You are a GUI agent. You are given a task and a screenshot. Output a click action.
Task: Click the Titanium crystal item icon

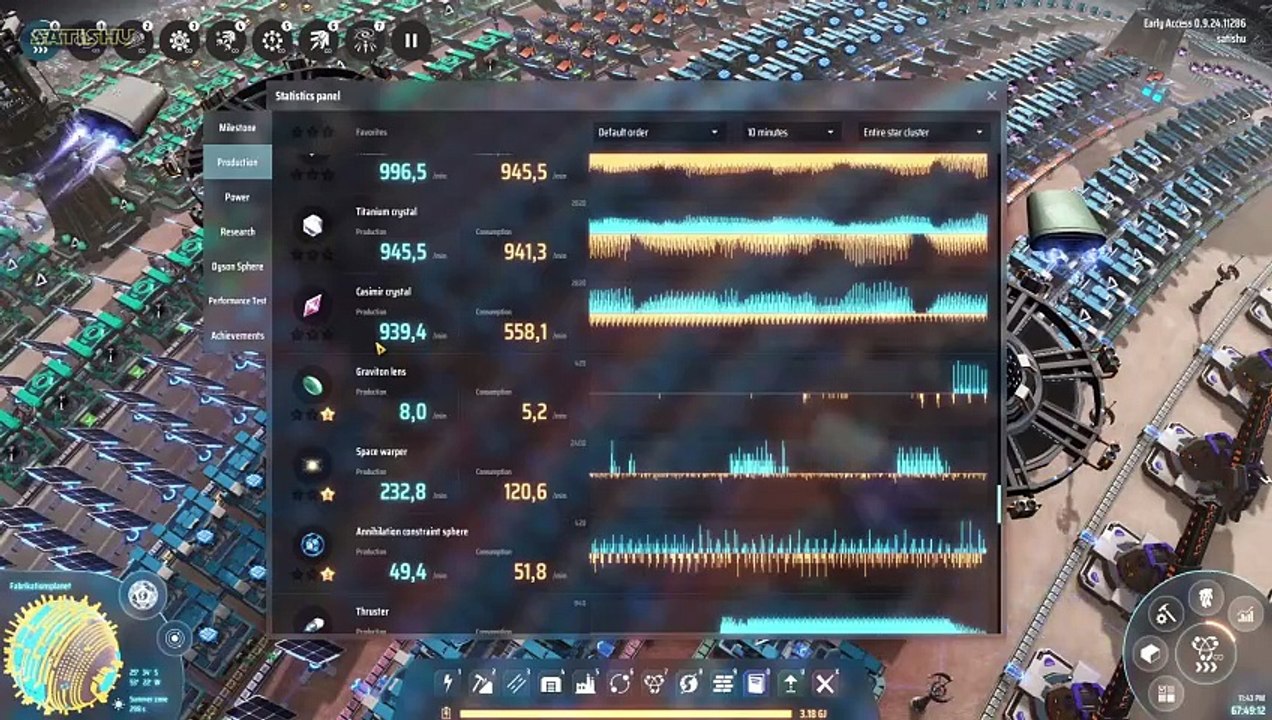(x=312, y=226)
